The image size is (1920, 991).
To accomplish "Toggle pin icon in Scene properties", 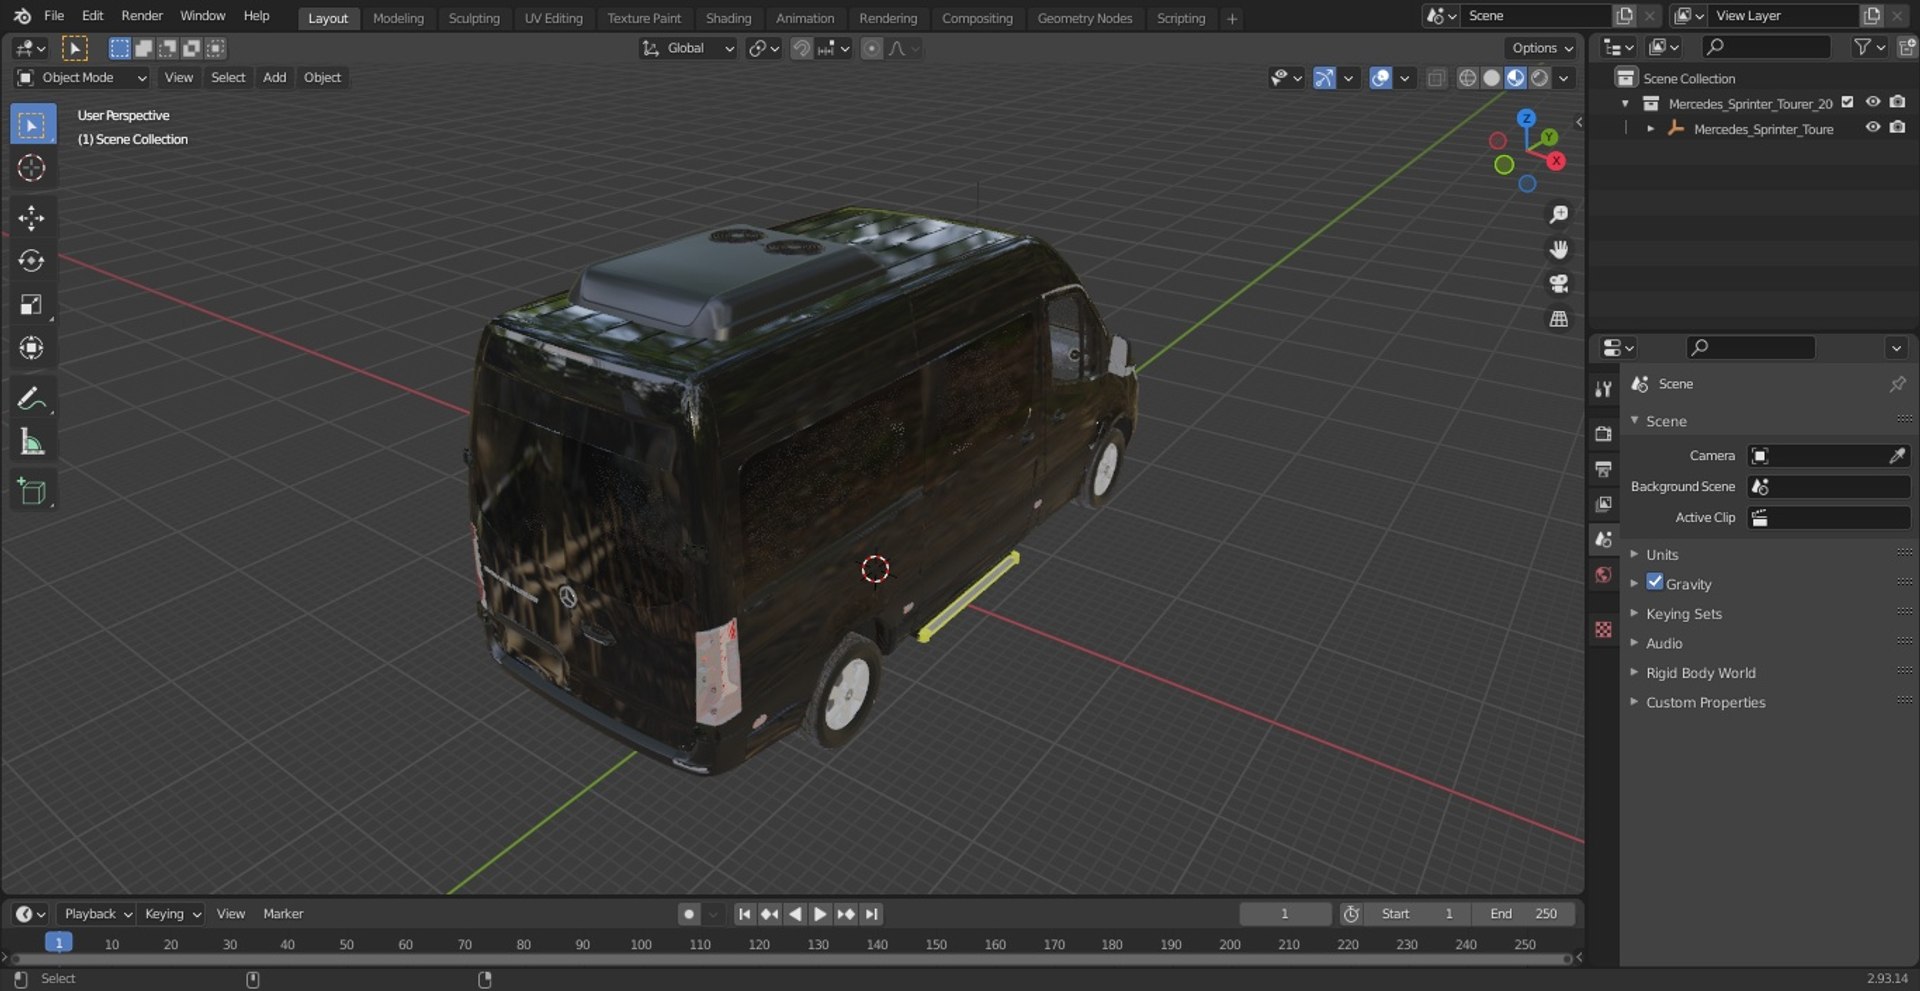I will point(1897,384).
